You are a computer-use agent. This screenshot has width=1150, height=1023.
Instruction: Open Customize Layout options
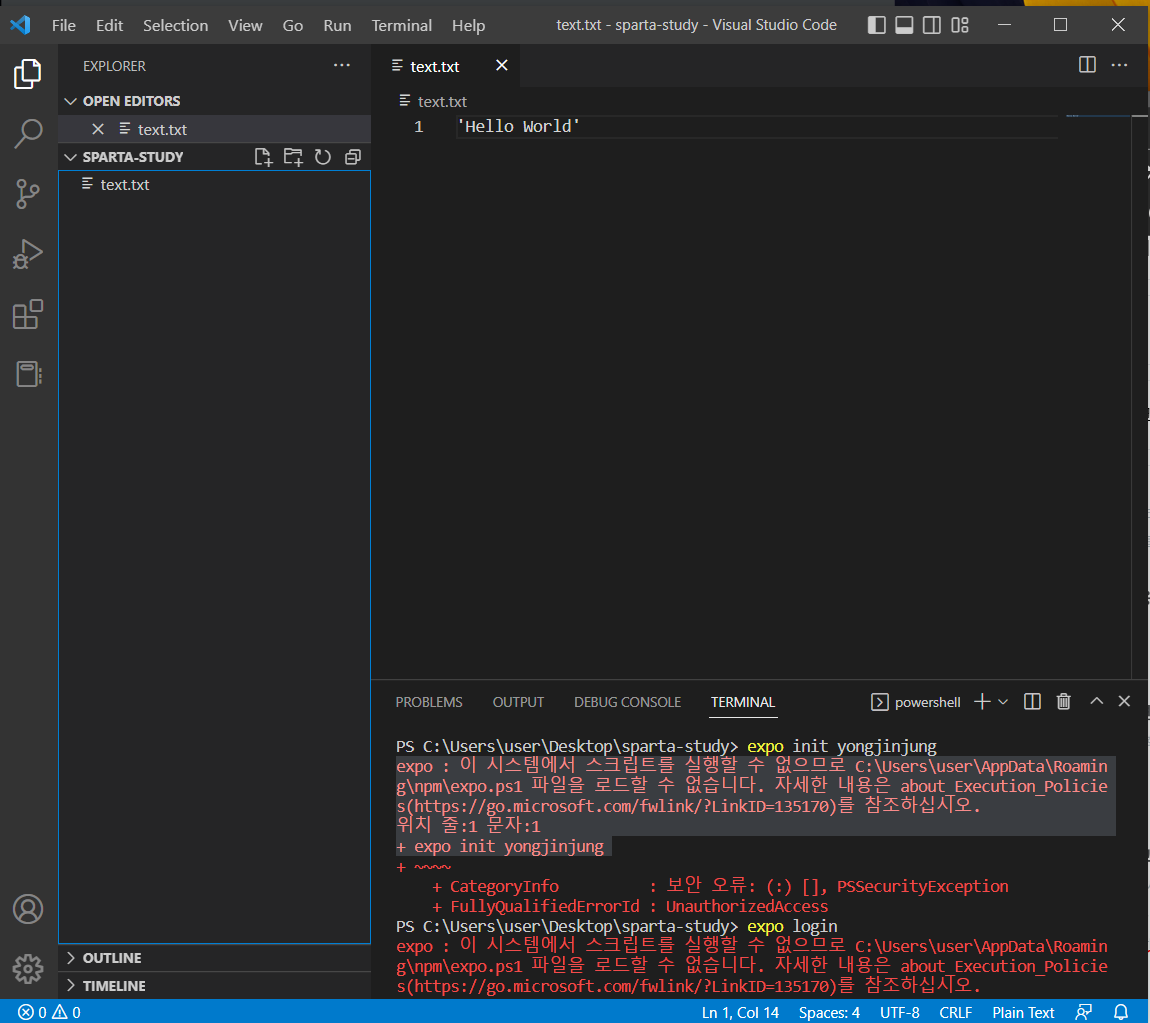(960, 25)
